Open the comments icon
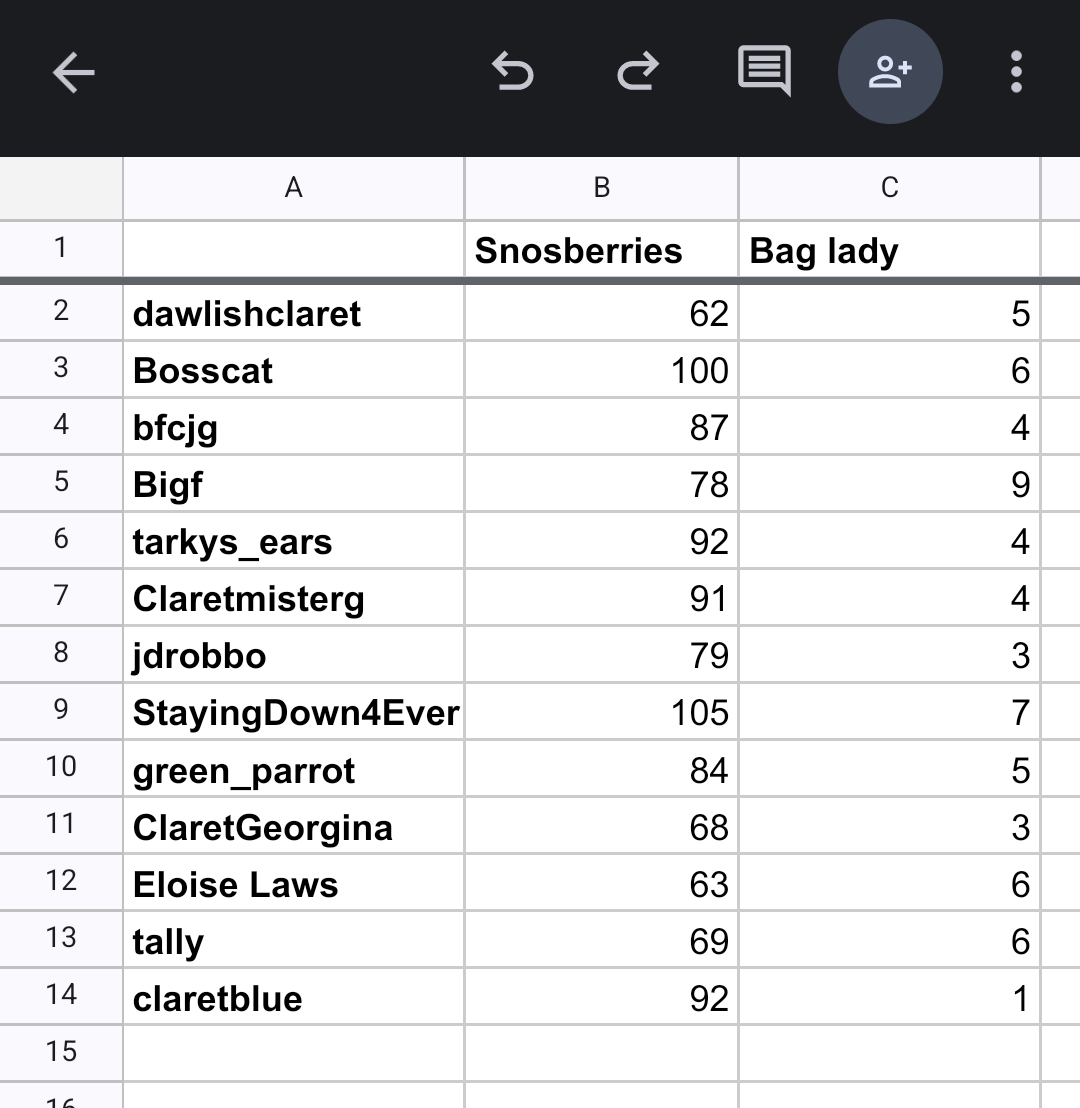The height and width of the screenshot is (1108, 1080). (x=764, y=72)
